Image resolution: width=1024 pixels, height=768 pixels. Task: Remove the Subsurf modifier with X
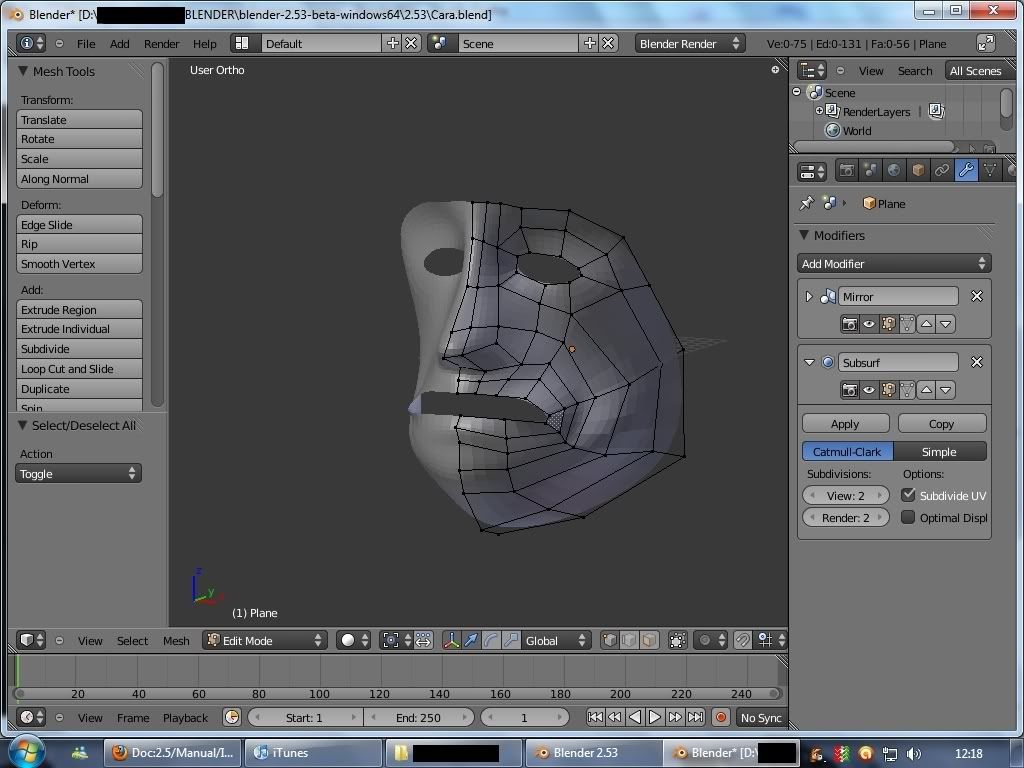pos(977,362)
